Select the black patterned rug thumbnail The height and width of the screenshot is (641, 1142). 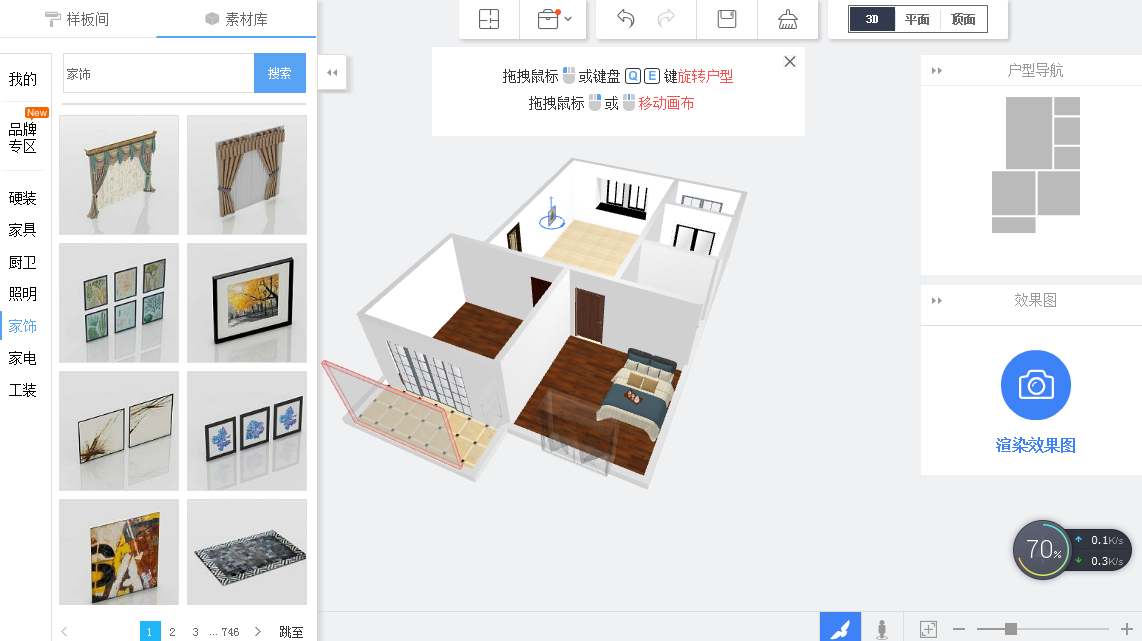coord(246,552)
